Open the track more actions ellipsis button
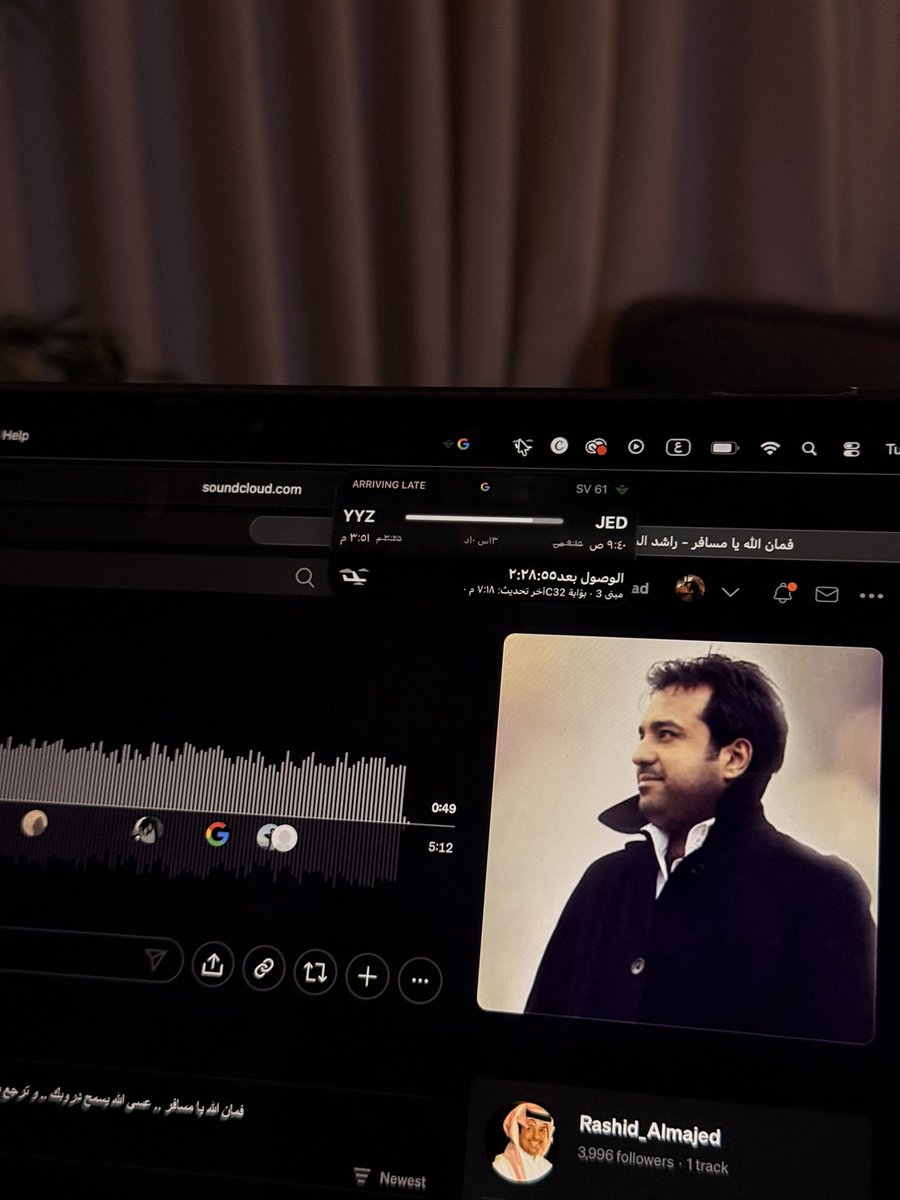The width and height of the screenshot is (900, 1200). (x=420, y=981)
